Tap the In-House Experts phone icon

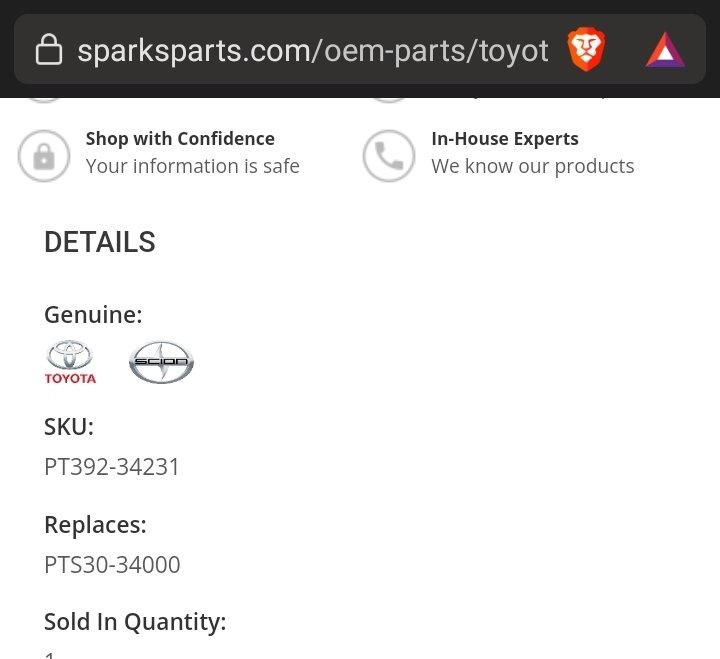389,156
